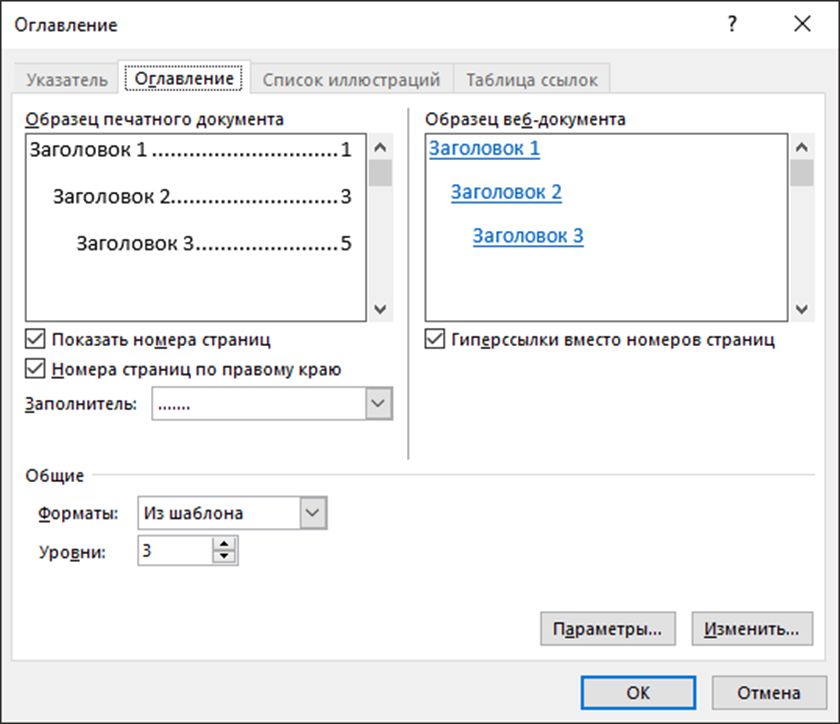
Task: Switch to the Указатель tab
Action: (66, 79)
